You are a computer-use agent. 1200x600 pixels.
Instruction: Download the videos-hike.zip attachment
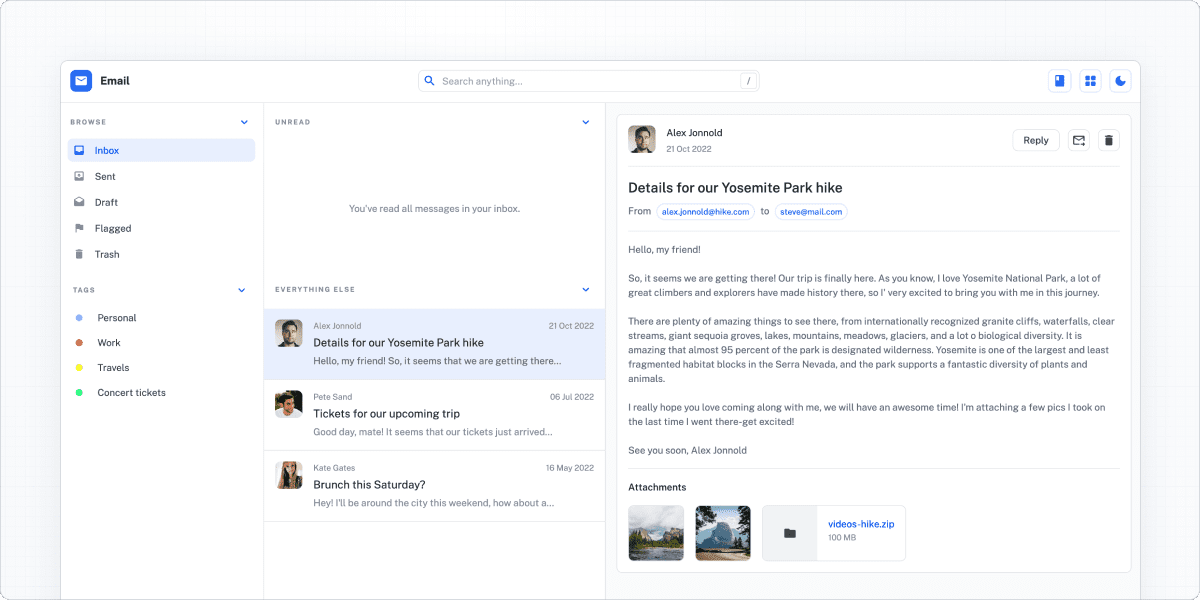(860, 525)
